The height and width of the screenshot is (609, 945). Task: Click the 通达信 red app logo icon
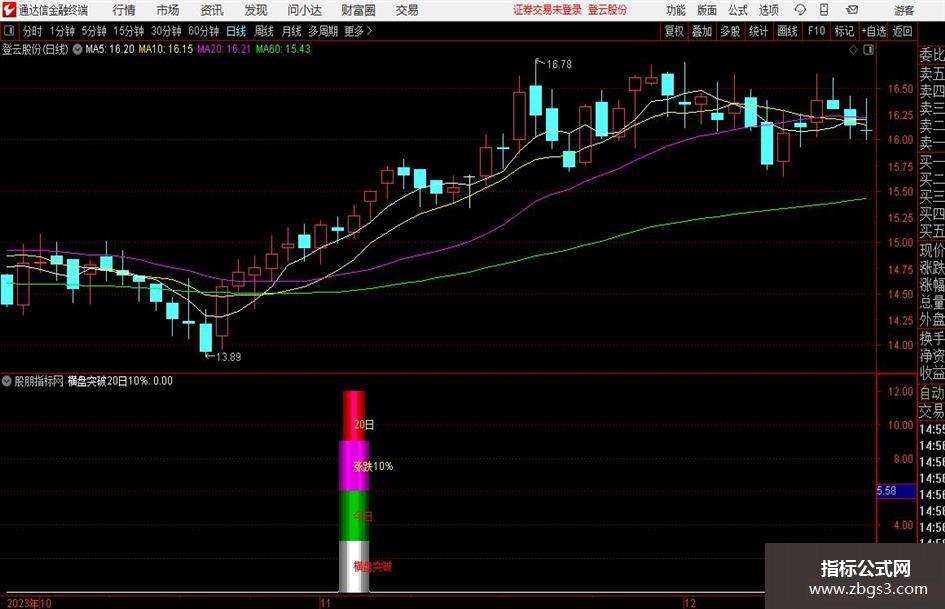tap(9, 10)
